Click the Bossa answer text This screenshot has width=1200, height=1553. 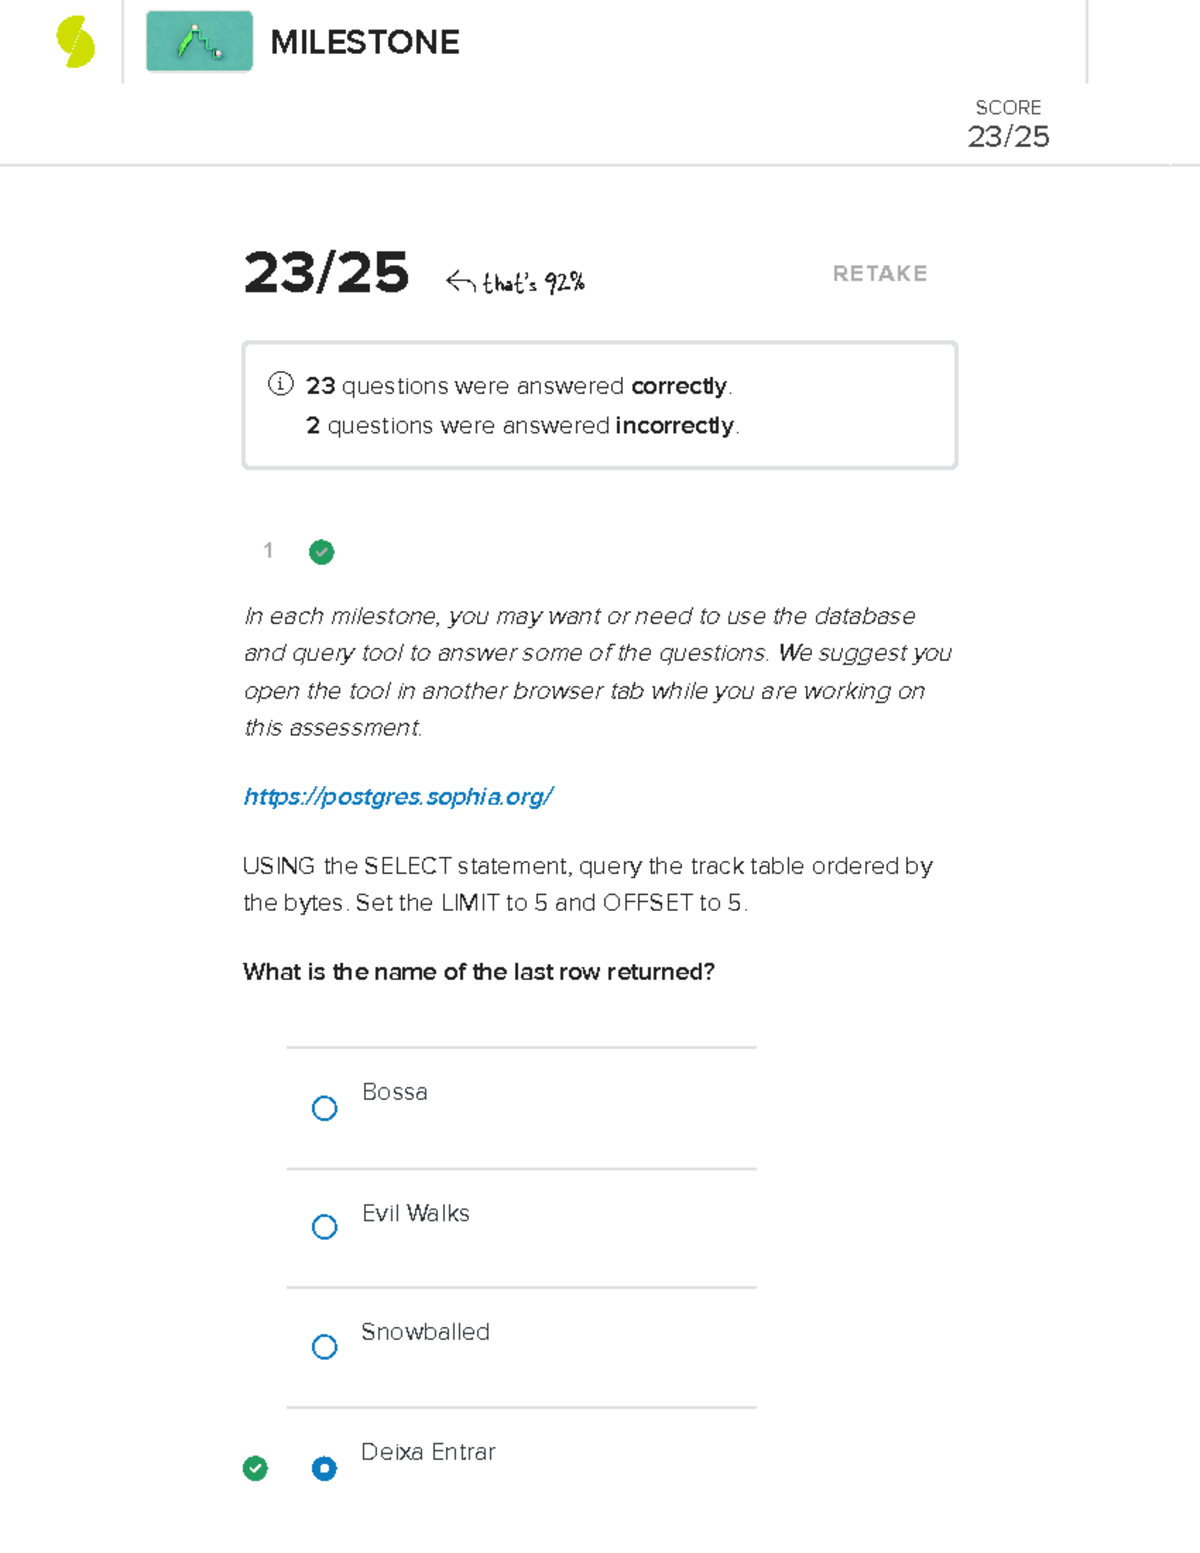[395, 1092]
